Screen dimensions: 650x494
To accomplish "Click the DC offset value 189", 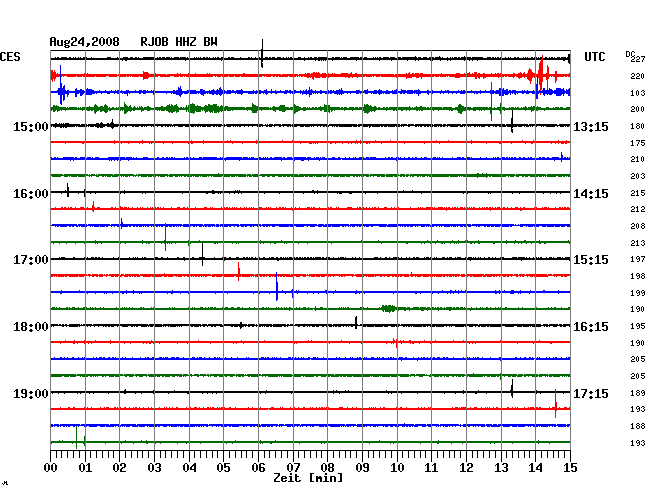I will coord(638,393).
